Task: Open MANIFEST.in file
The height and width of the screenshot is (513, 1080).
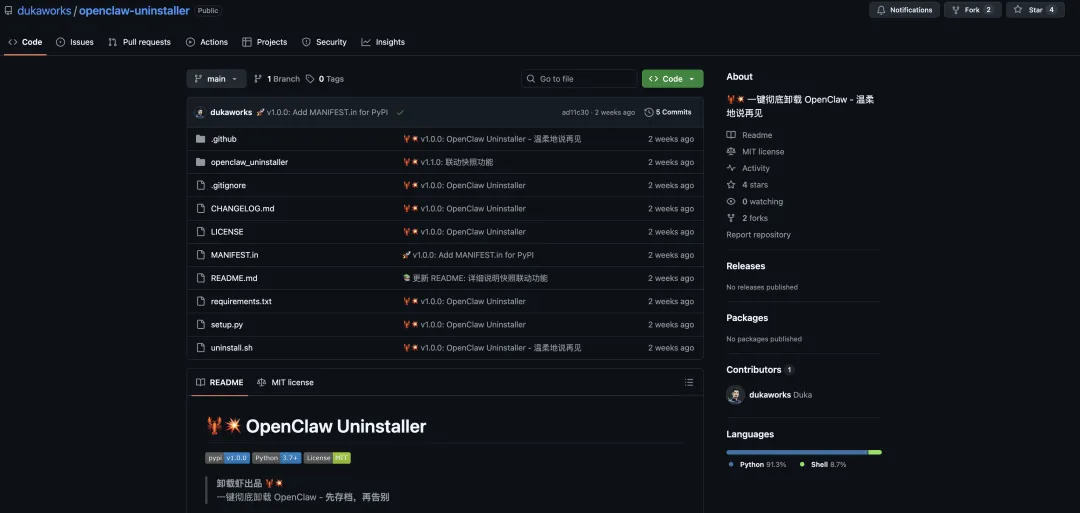Action: 235,255
